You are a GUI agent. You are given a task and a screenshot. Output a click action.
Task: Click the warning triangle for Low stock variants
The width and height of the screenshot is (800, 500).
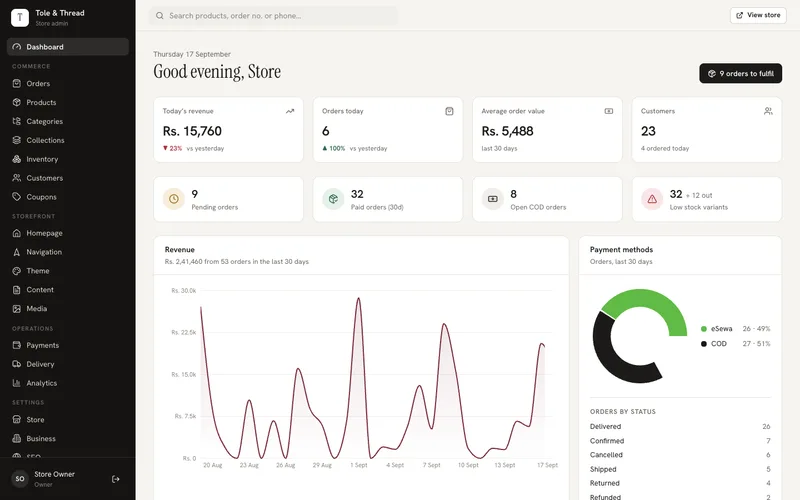pyautogui.click(x=652, y=199)
